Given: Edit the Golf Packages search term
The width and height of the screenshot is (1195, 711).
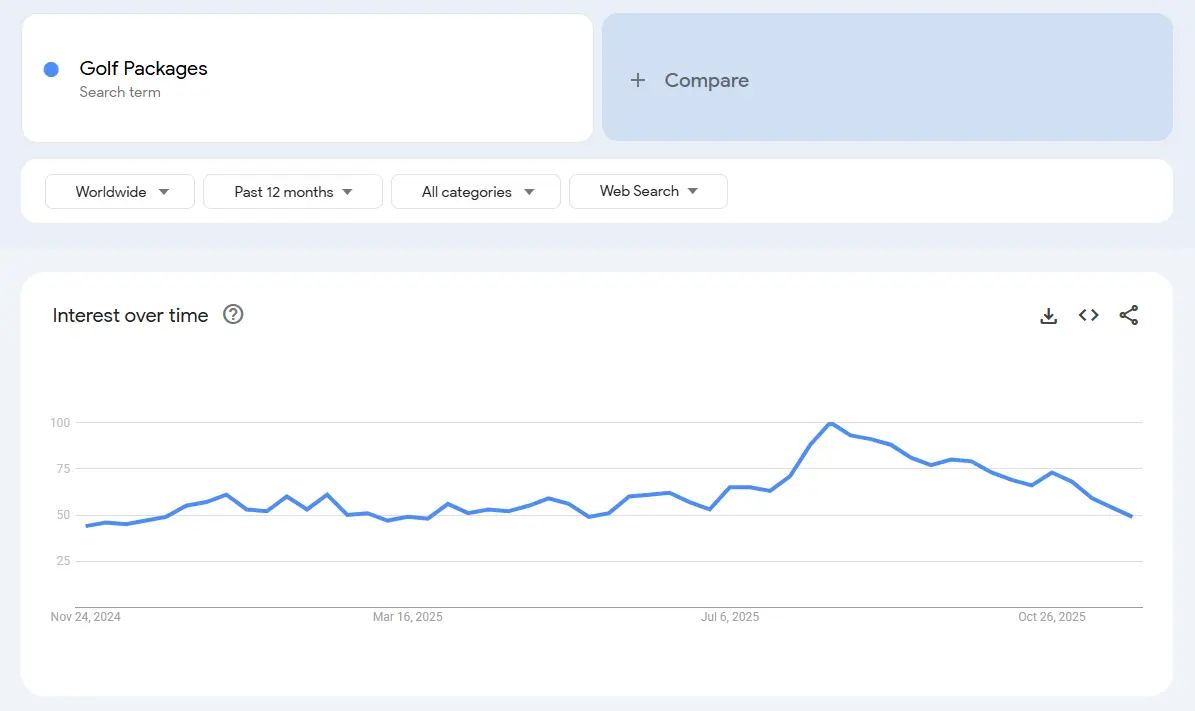Looking at the screenshot, I should coord(144,69).
